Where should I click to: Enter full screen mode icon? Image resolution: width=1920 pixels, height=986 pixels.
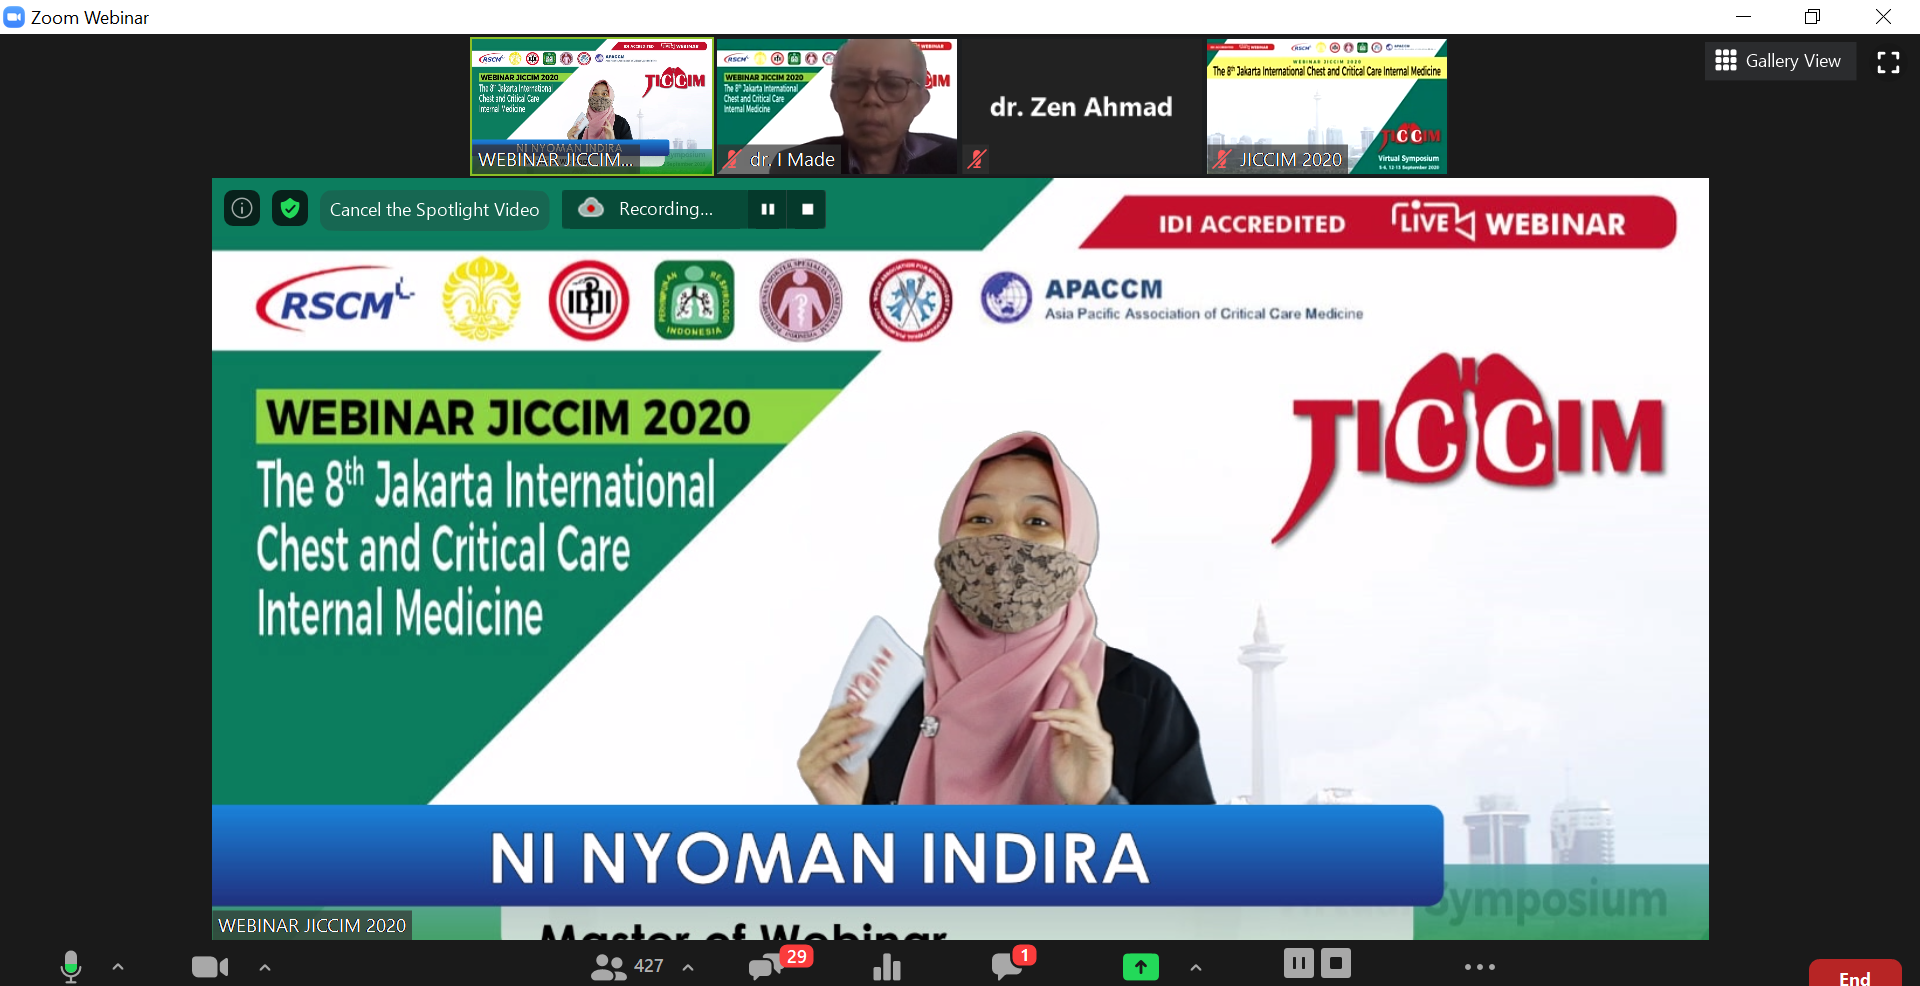(x=1888, y=62)
